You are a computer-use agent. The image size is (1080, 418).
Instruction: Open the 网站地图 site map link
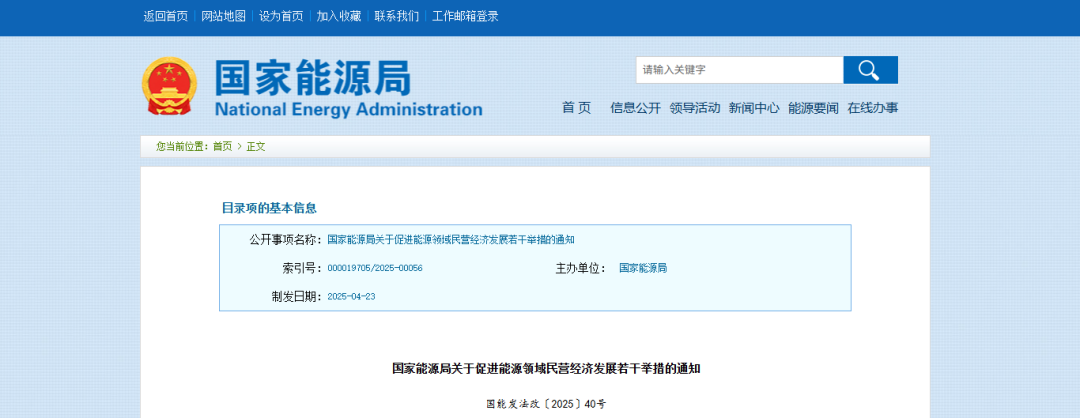tap(223, 16)
